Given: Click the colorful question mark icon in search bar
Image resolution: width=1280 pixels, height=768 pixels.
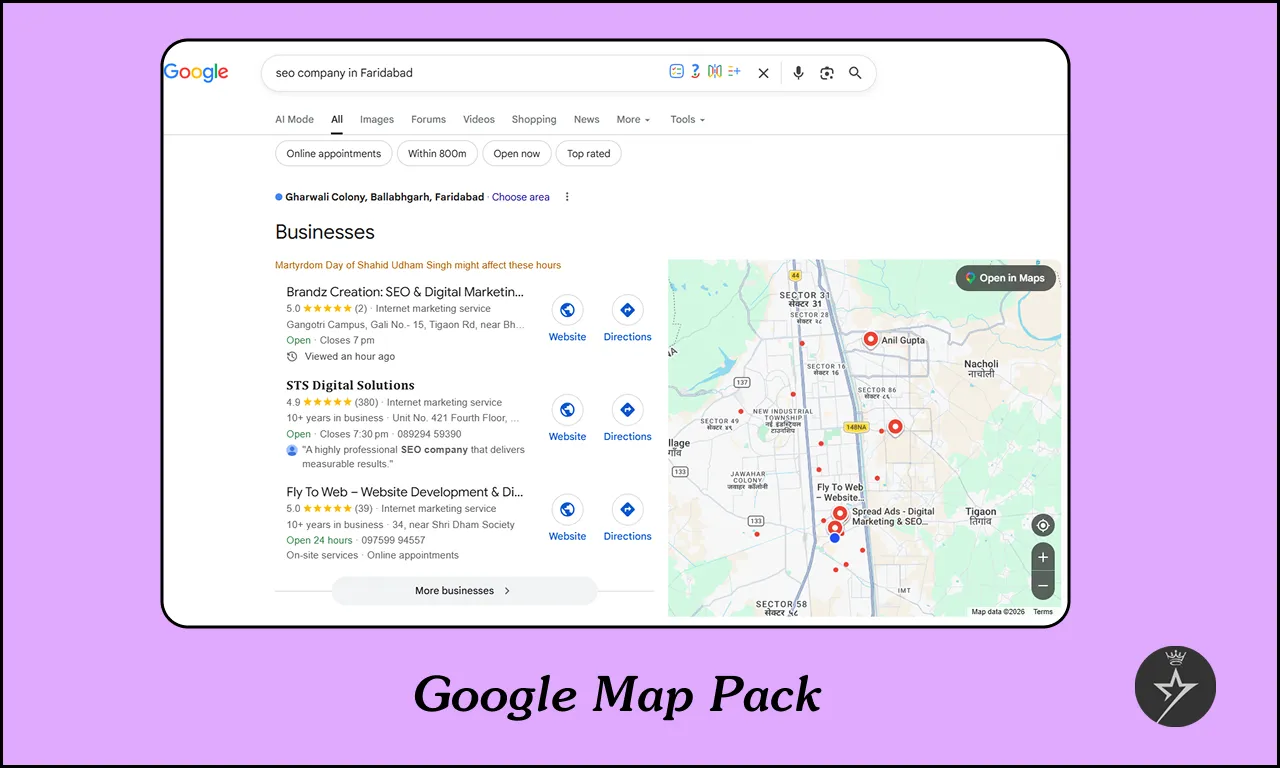Looking at the screenshot, I should pos(696,71).
